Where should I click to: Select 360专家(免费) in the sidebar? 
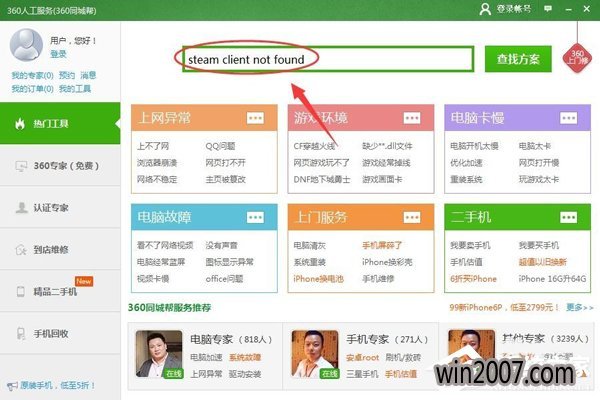point(60,165)
